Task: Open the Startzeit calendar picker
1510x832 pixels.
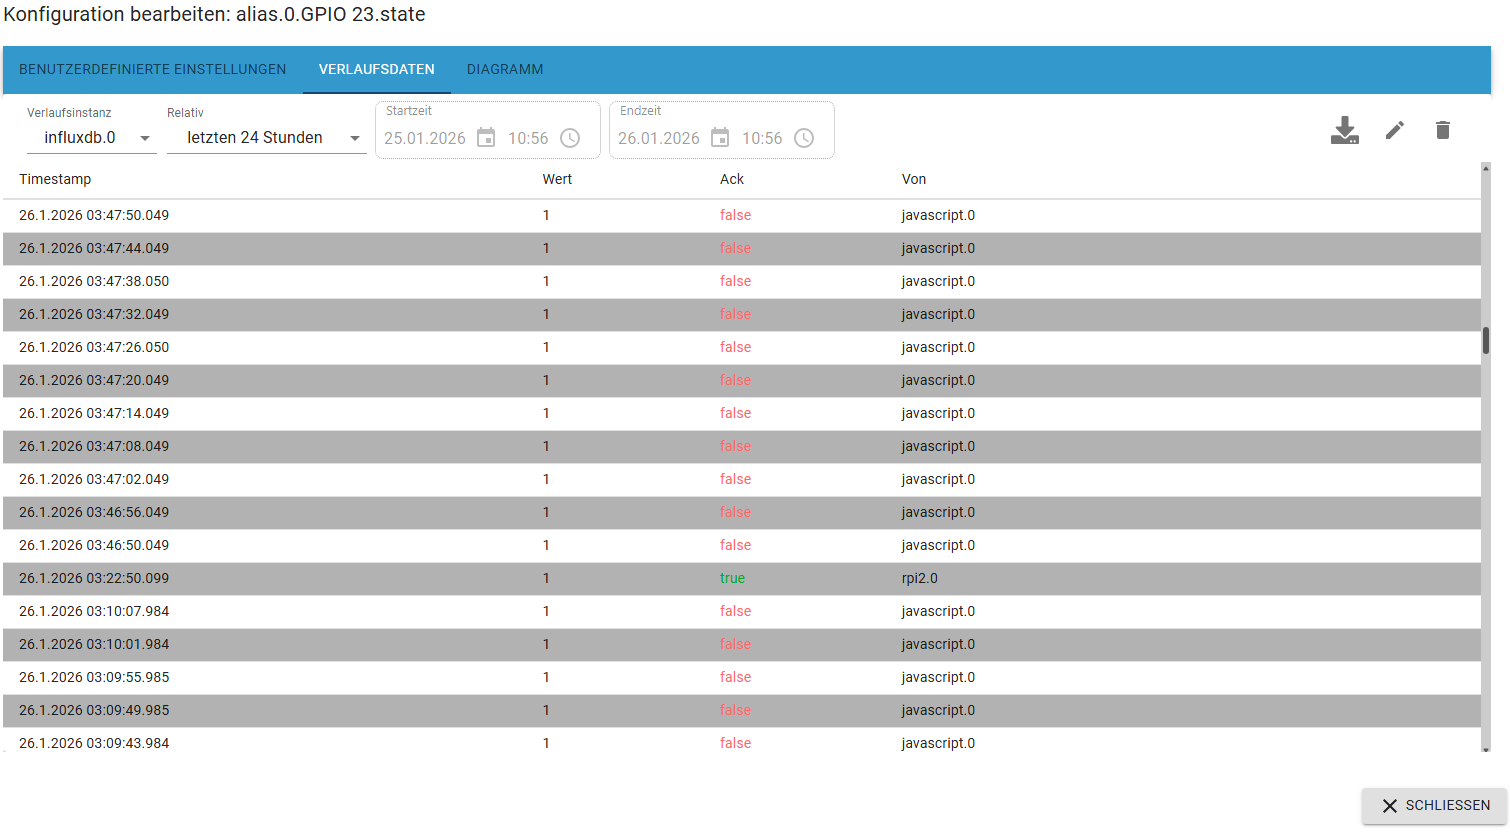Action: click(486, 138)
